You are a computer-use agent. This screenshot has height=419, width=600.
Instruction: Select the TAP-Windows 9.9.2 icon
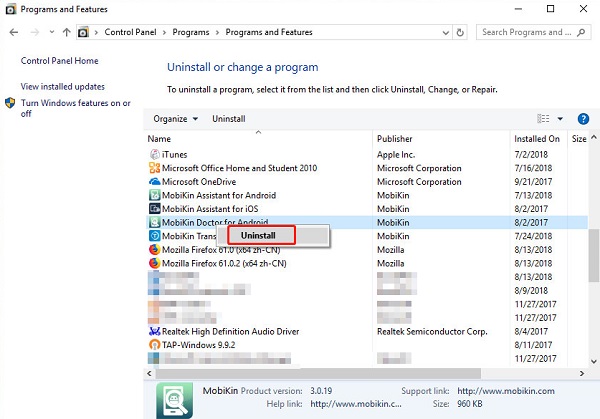click(x=154, y=345)
